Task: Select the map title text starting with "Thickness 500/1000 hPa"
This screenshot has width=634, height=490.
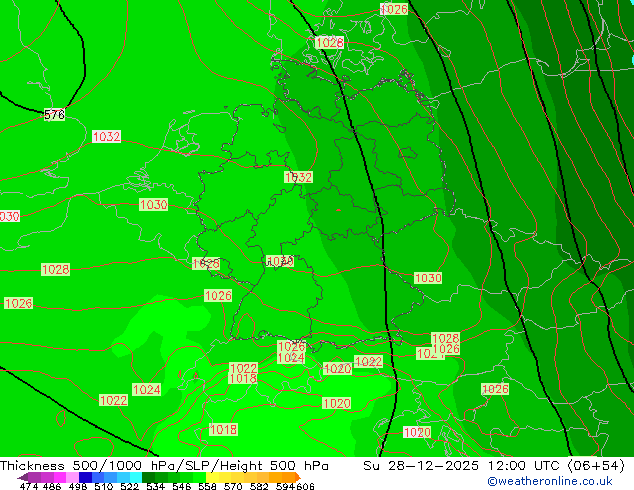Action: (x=164, y=466)
